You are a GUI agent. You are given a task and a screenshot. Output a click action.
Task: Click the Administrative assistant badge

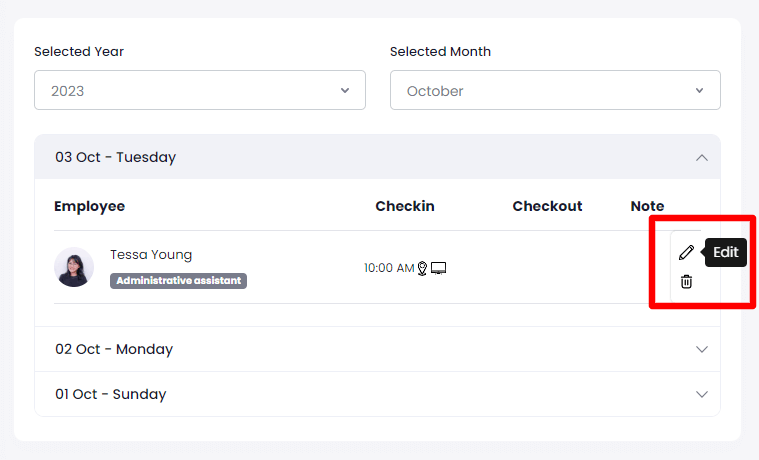178,281
